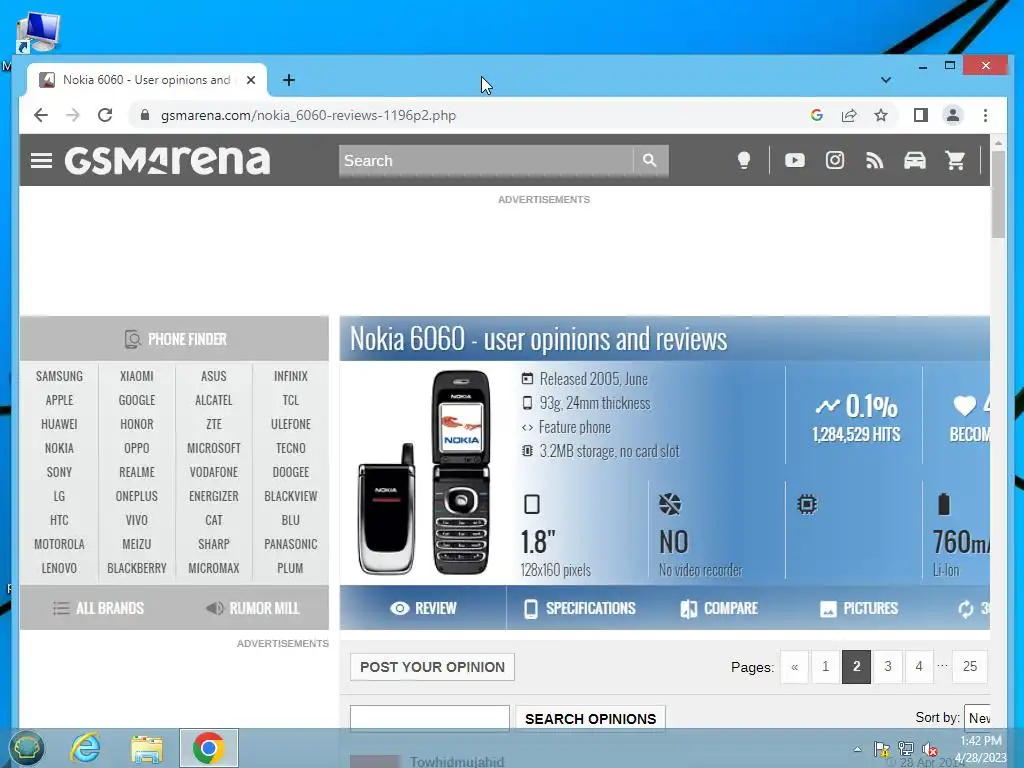Open the car (EV) icon in header

915,161
